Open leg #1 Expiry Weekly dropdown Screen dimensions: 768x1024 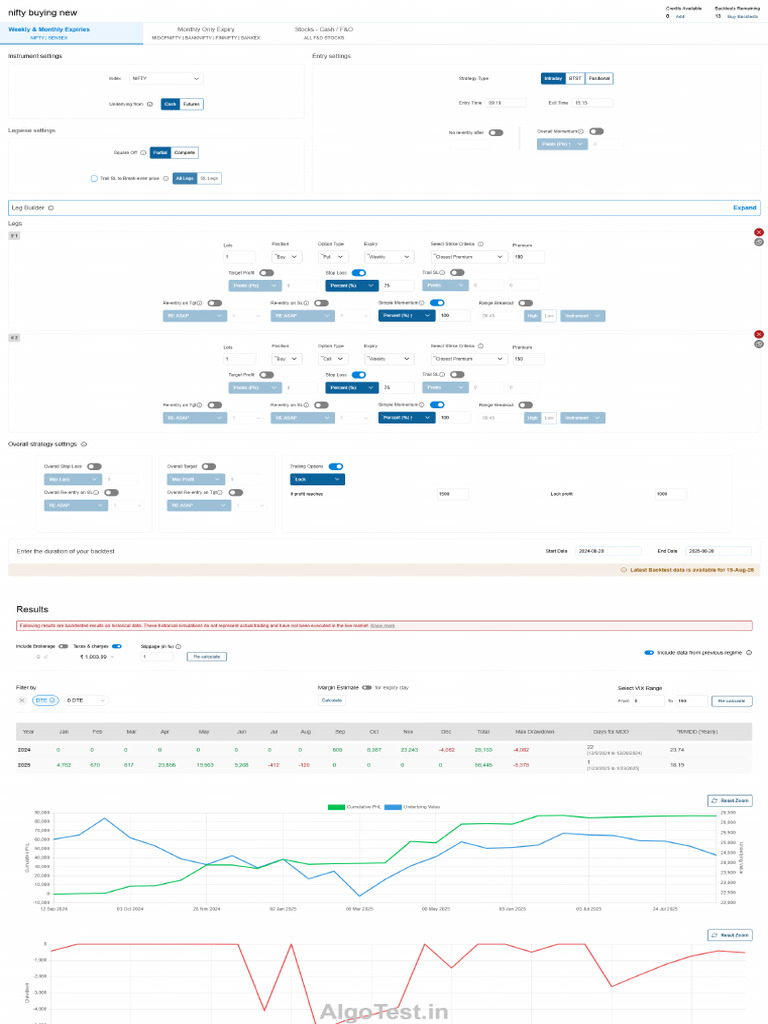pyautogui.click(x=389, y=257)
